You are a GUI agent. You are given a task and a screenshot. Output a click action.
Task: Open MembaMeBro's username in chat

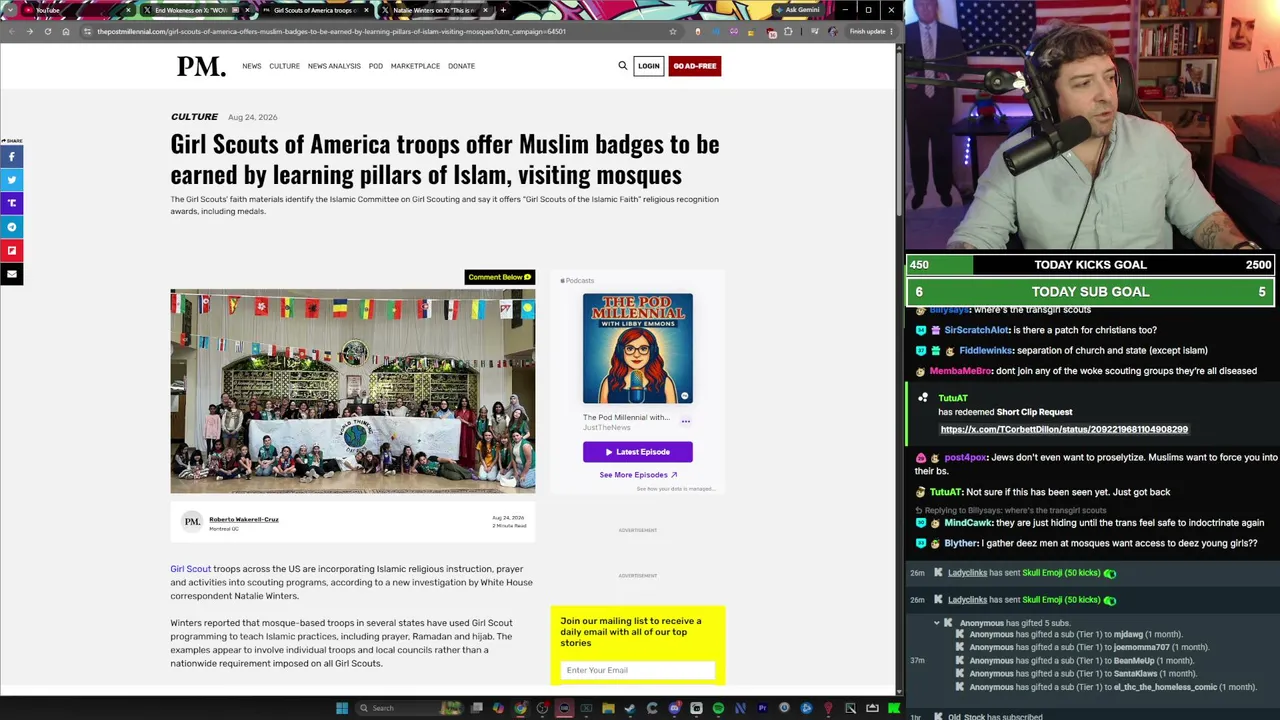[961, 371]
